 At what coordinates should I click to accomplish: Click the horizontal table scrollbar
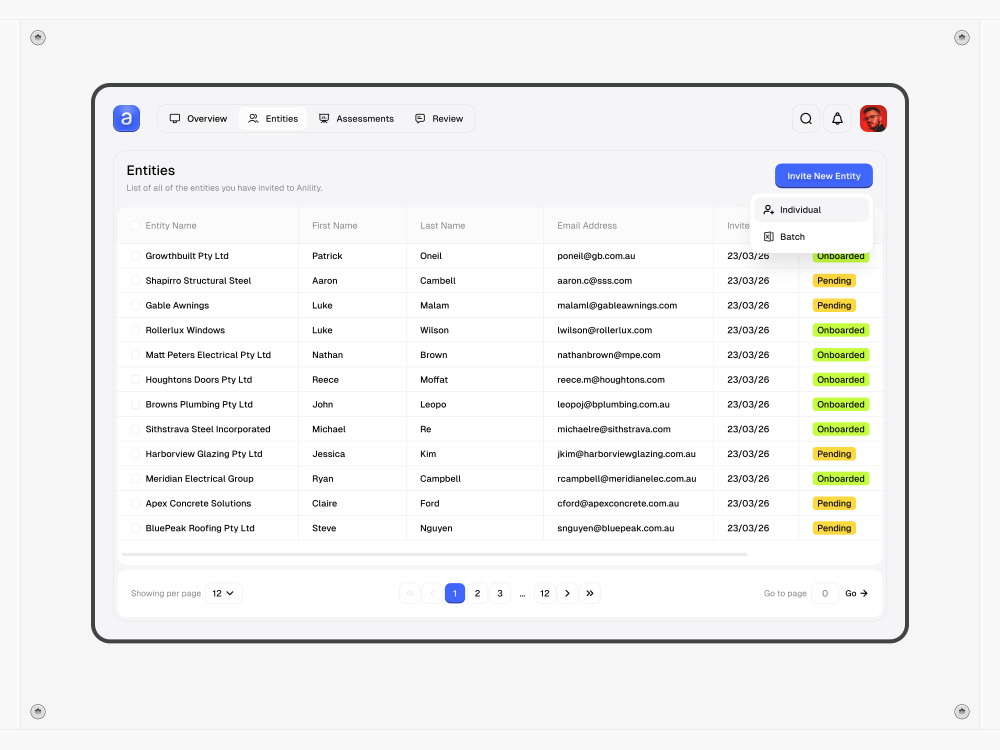click(x=434, y=554)
